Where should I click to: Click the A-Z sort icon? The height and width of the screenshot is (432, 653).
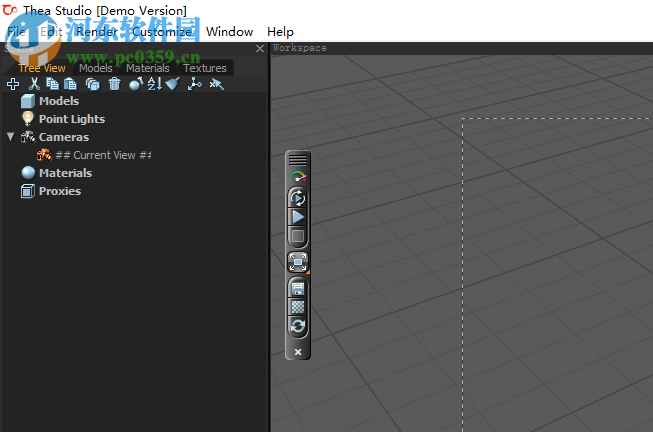tap(155, 84)
